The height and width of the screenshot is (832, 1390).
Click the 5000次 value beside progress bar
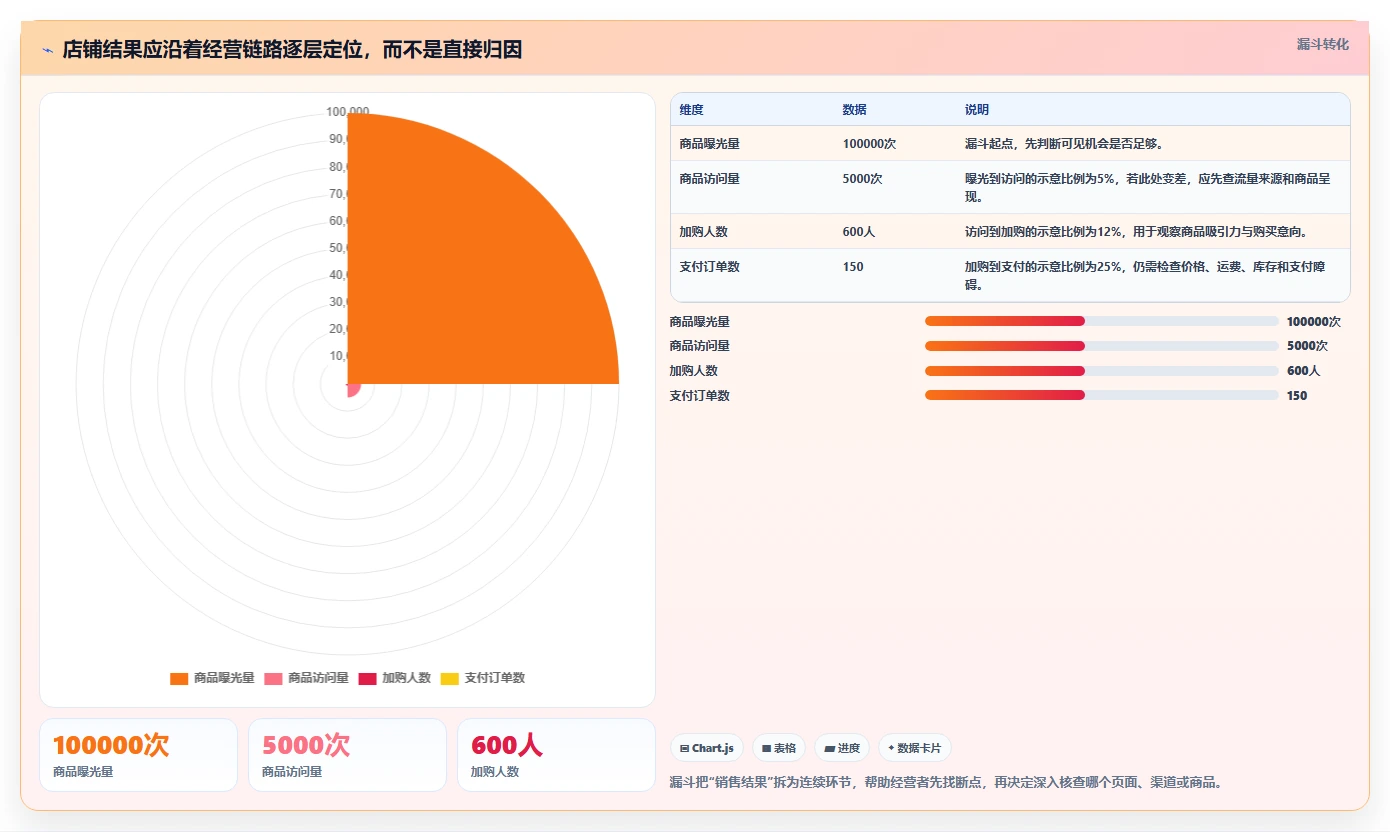[1308, 346]
